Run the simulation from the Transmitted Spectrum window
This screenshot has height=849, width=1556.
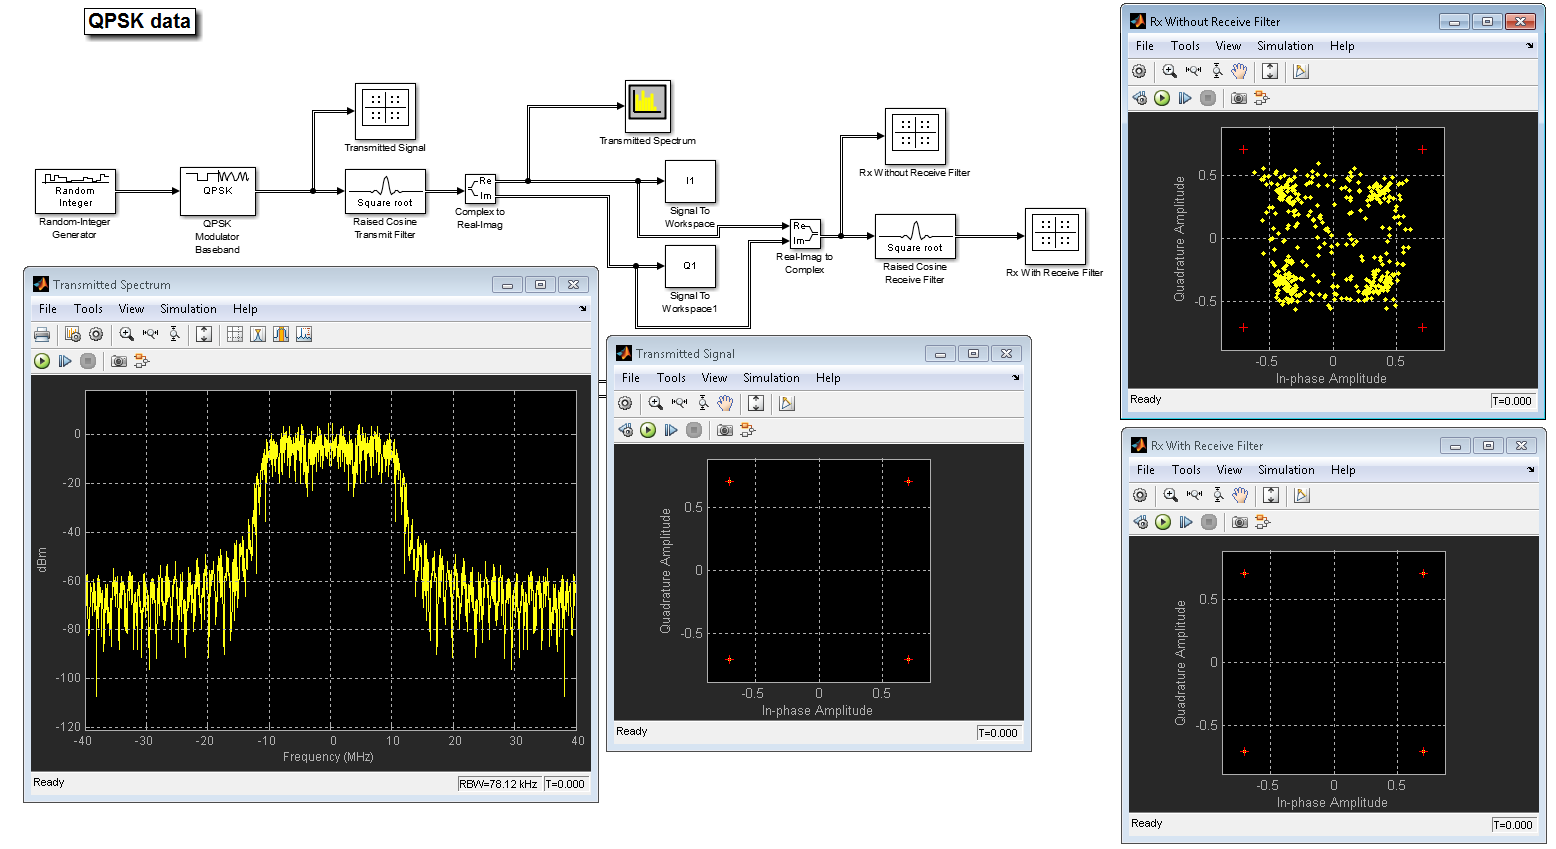coord(42,361)
